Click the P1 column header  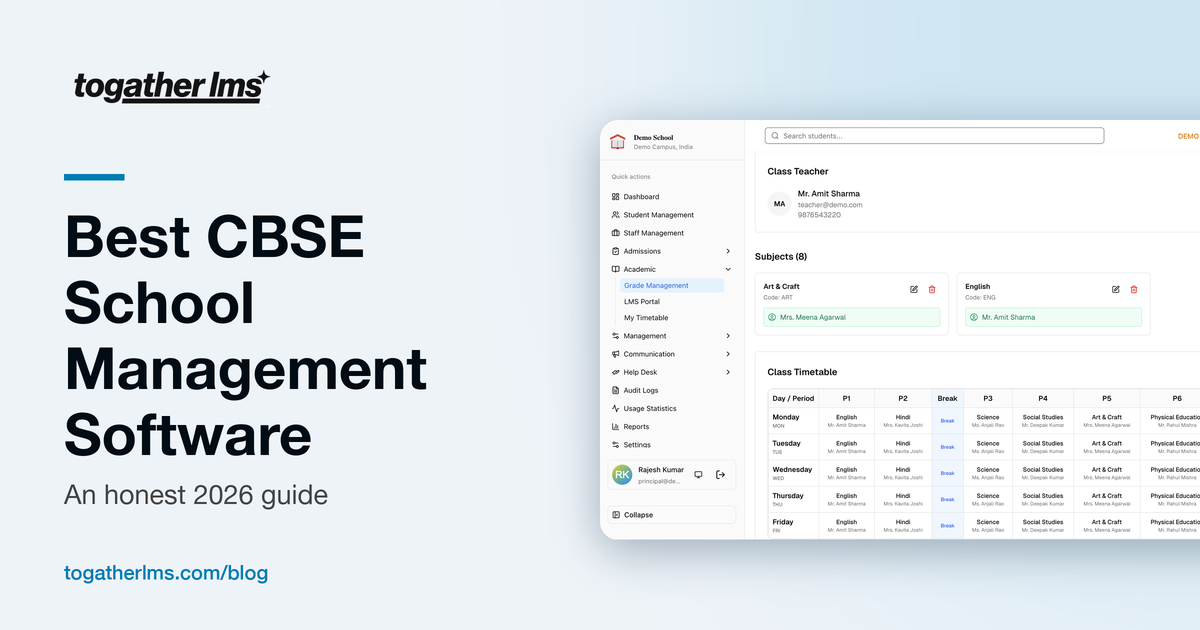pos(846,398)
